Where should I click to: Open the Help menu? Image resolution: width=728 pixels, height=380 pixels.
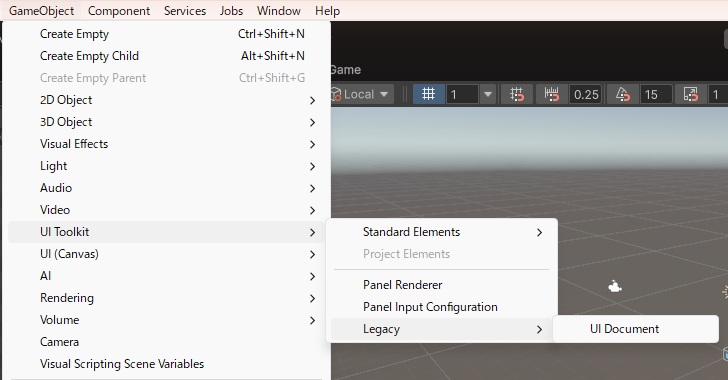pyautogui.click(x=327, y=11)
